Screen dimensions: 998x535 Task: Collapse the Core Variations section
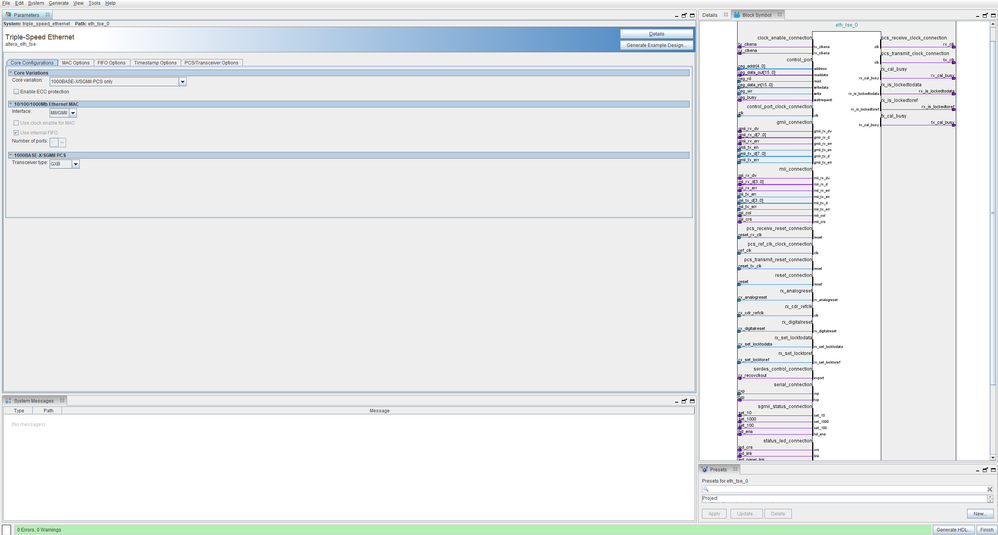[x=10, y=73]
